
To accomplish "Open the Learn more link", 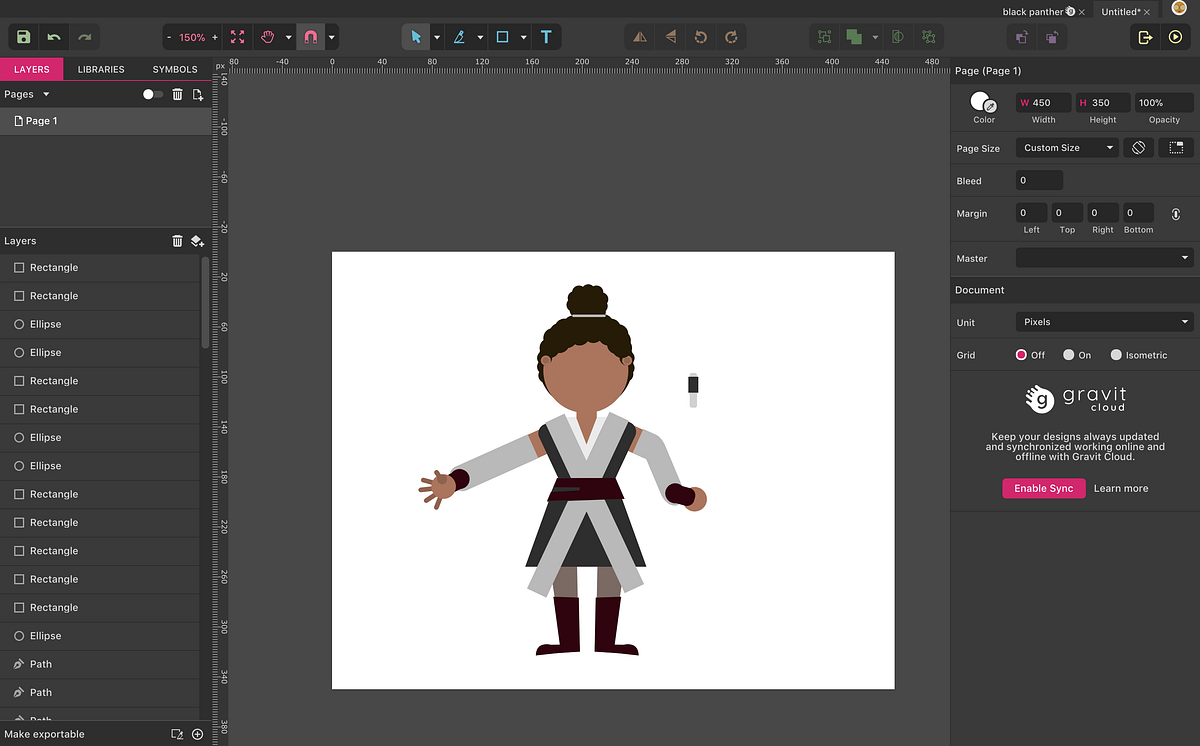I will [x=1121, y=488].
